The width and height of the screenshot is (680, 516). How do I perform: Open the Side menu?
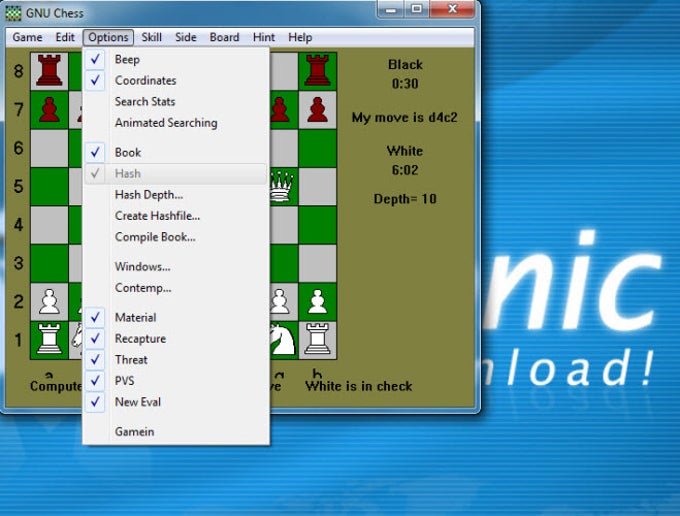click(x=186, y=37)
